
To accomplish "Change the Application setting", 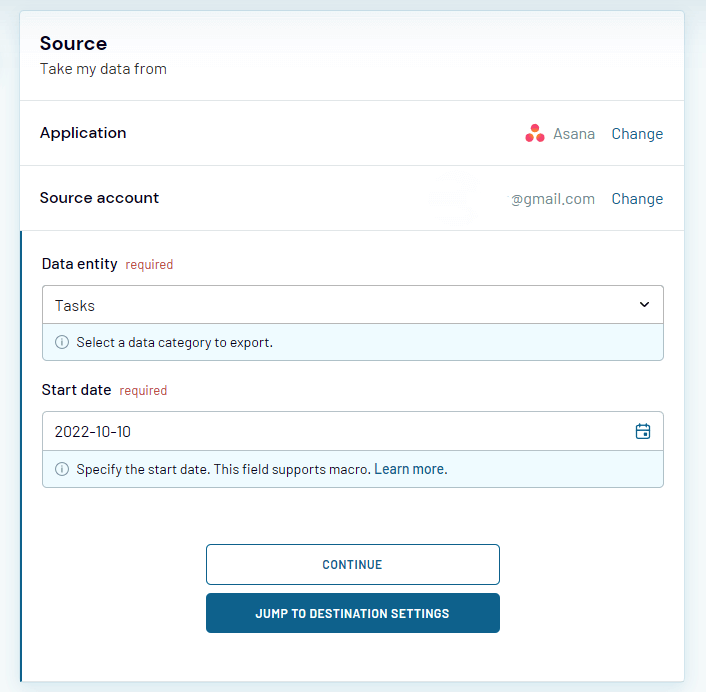I will [637, 134].
